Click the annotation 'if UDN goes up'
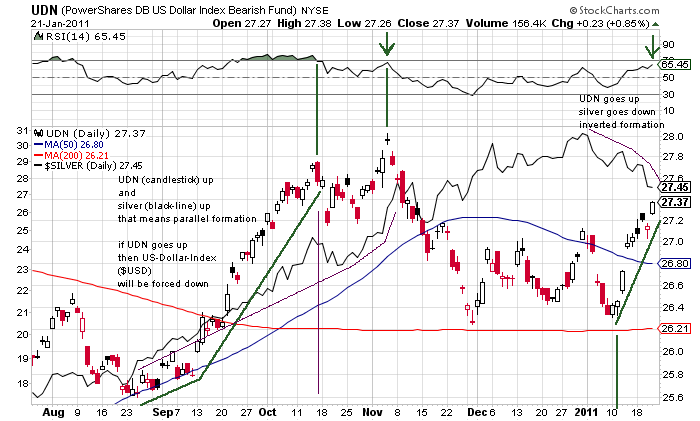The width and height of the screenshot is (700, 421). click(153, 245)
